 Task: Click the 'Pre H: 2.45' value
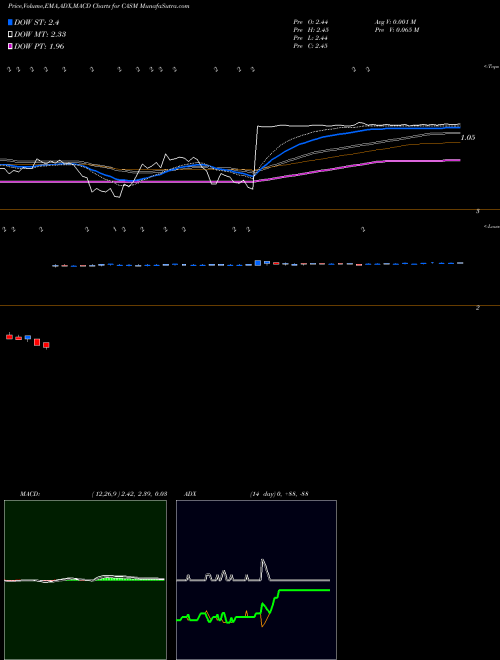pos(311,30)
